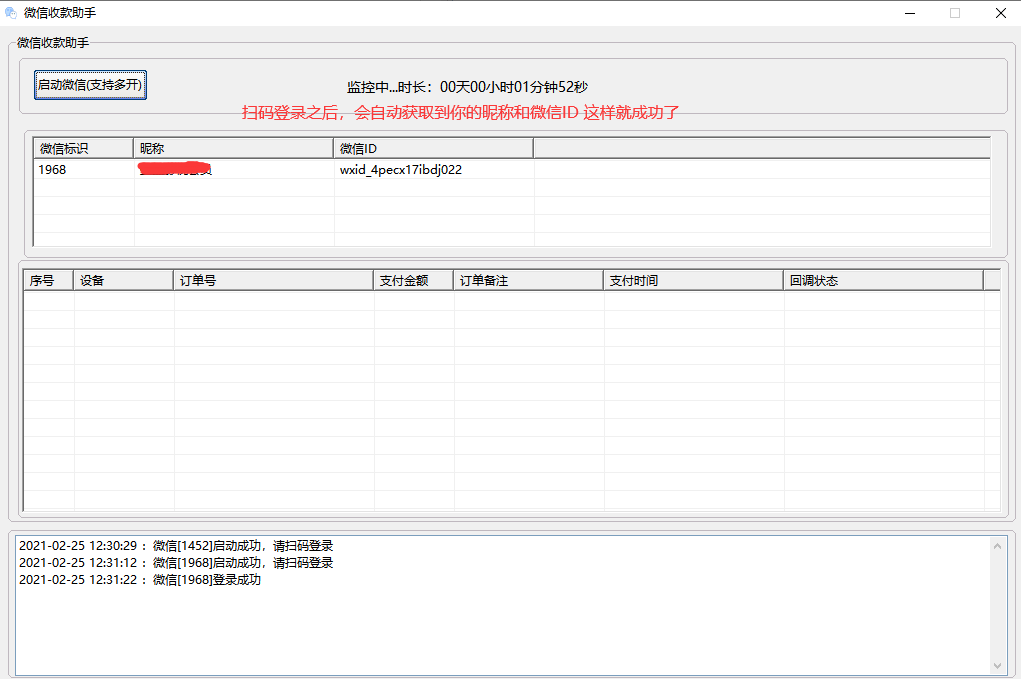The image size is (1021, 679).
Task: Sort by 支付金额 column header
Action: point(413,281)
